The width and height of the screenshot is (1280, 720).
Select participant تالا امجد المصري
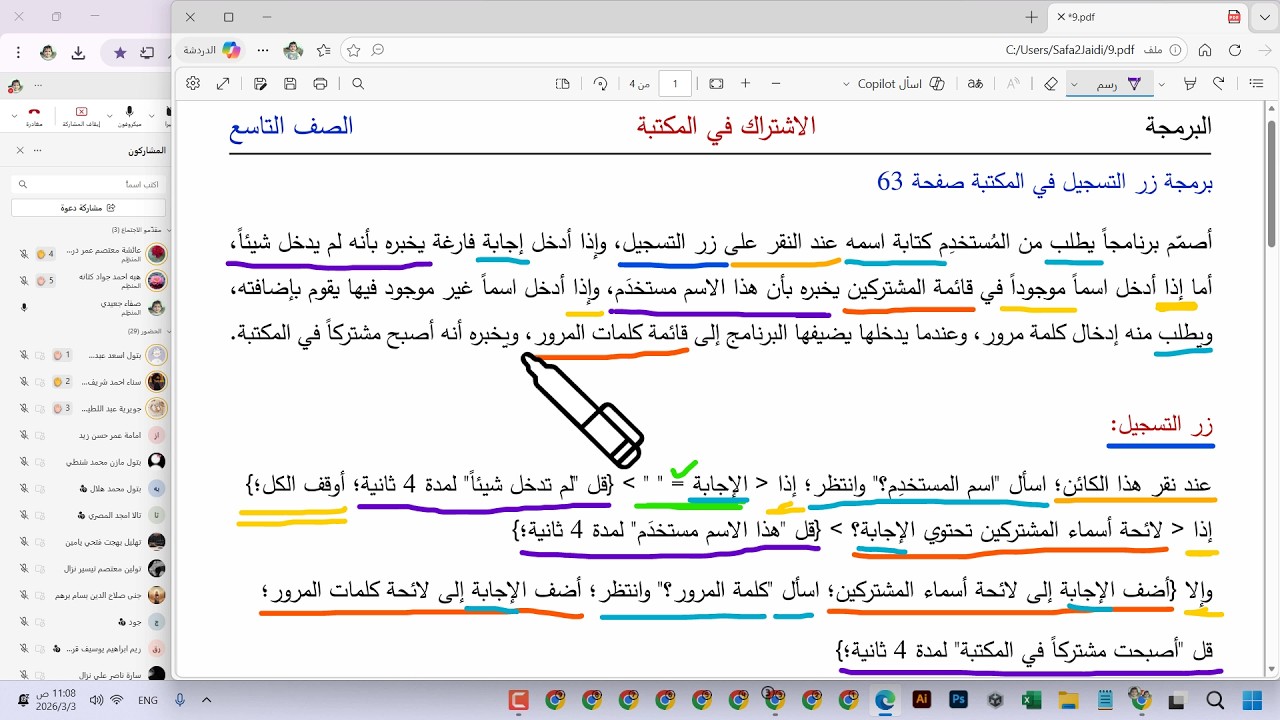90,515
